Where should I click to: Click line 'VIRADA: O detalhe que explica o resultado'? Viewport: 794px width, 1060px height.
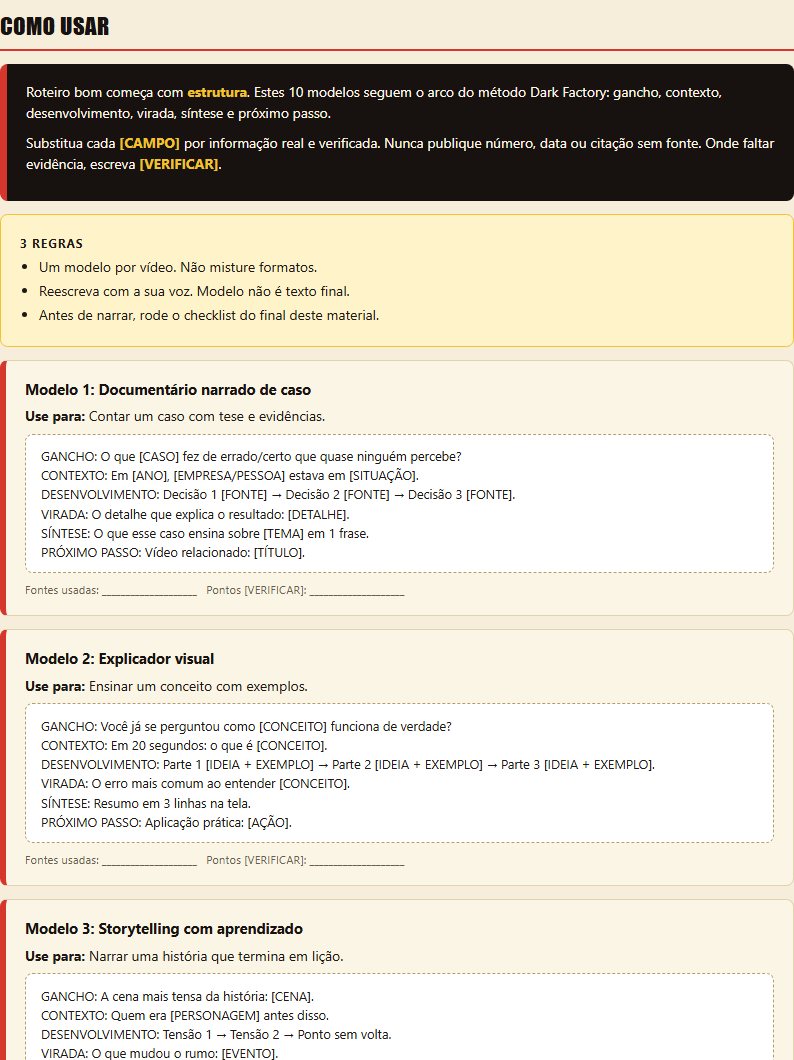tap(195, 514)
